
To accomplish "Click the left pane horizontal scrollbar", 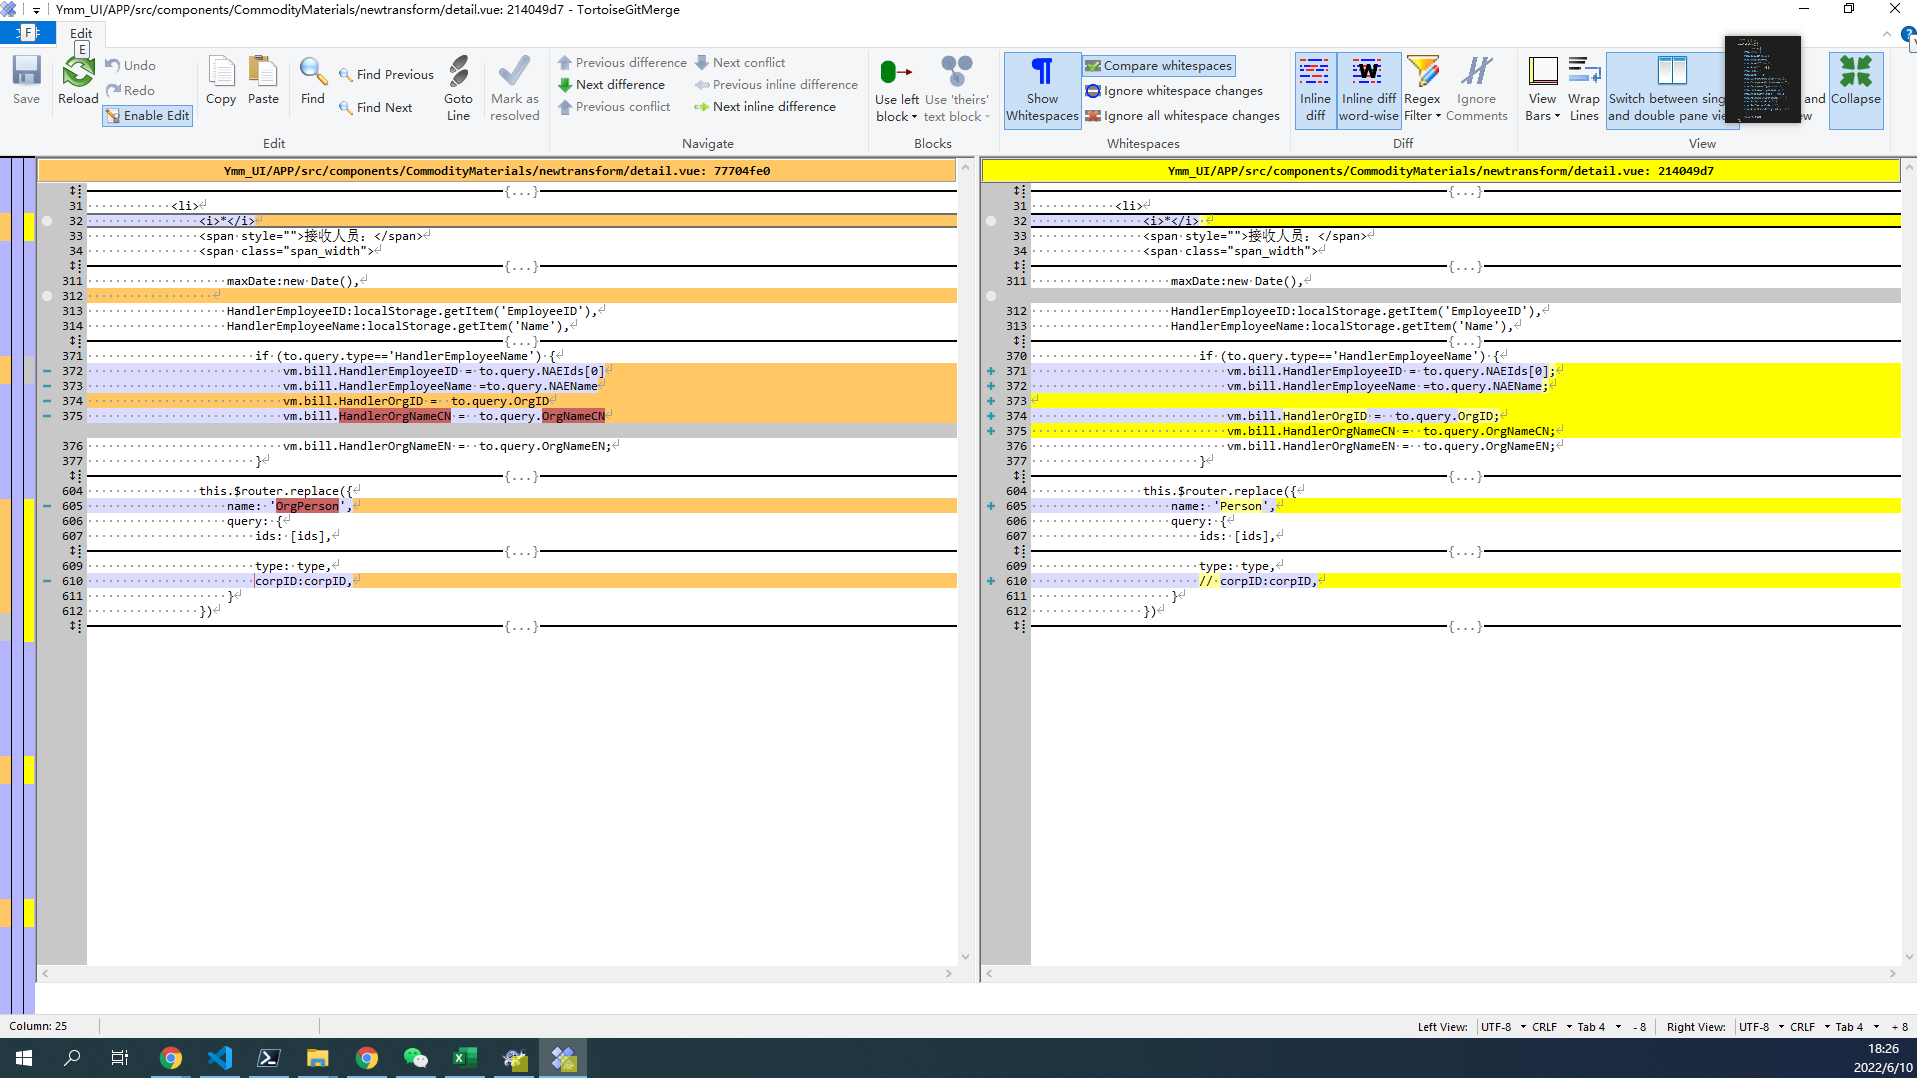I will point(497,973).
